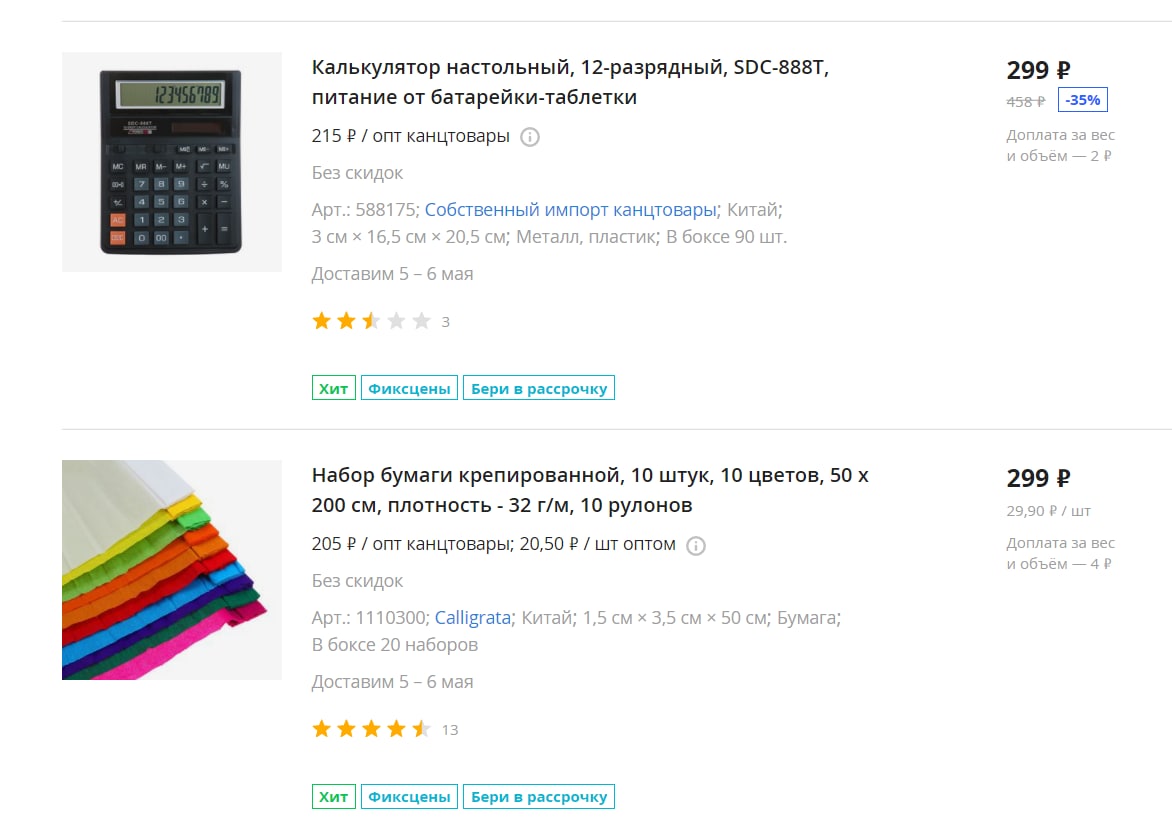The width and height of the screenshot is (1172, 832).
Task: Click Фиксцены tag under the crepe paper
Action: (x=410, y=796)
